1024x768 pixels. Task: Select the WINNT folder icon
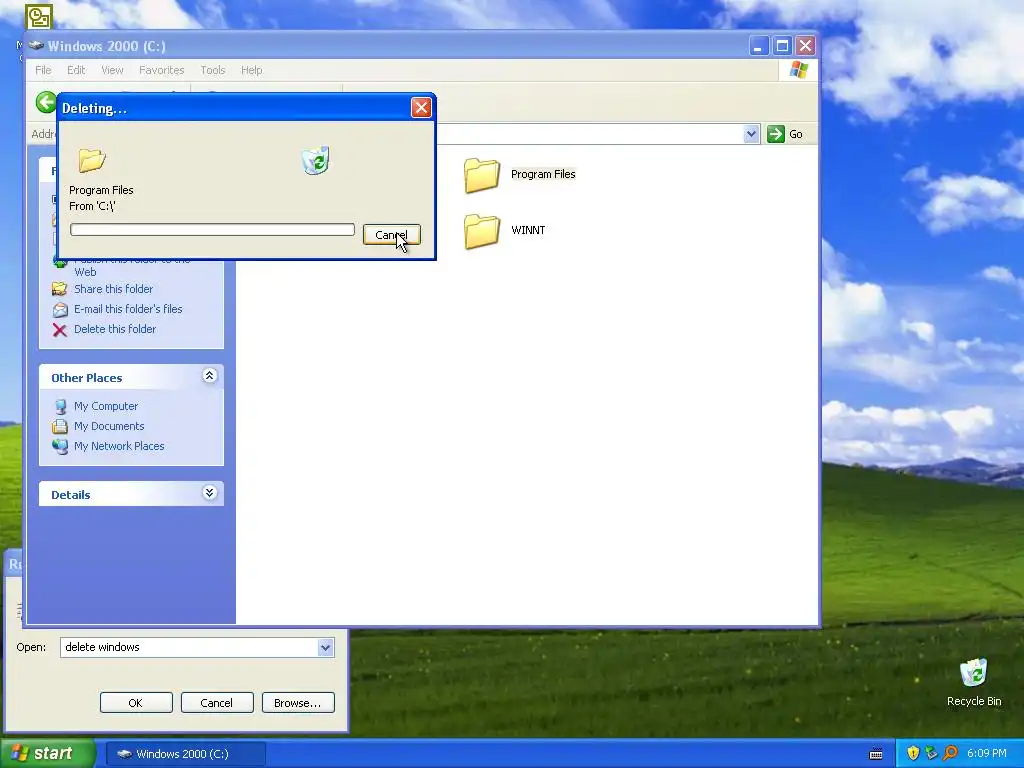click(x=482, y=231)
